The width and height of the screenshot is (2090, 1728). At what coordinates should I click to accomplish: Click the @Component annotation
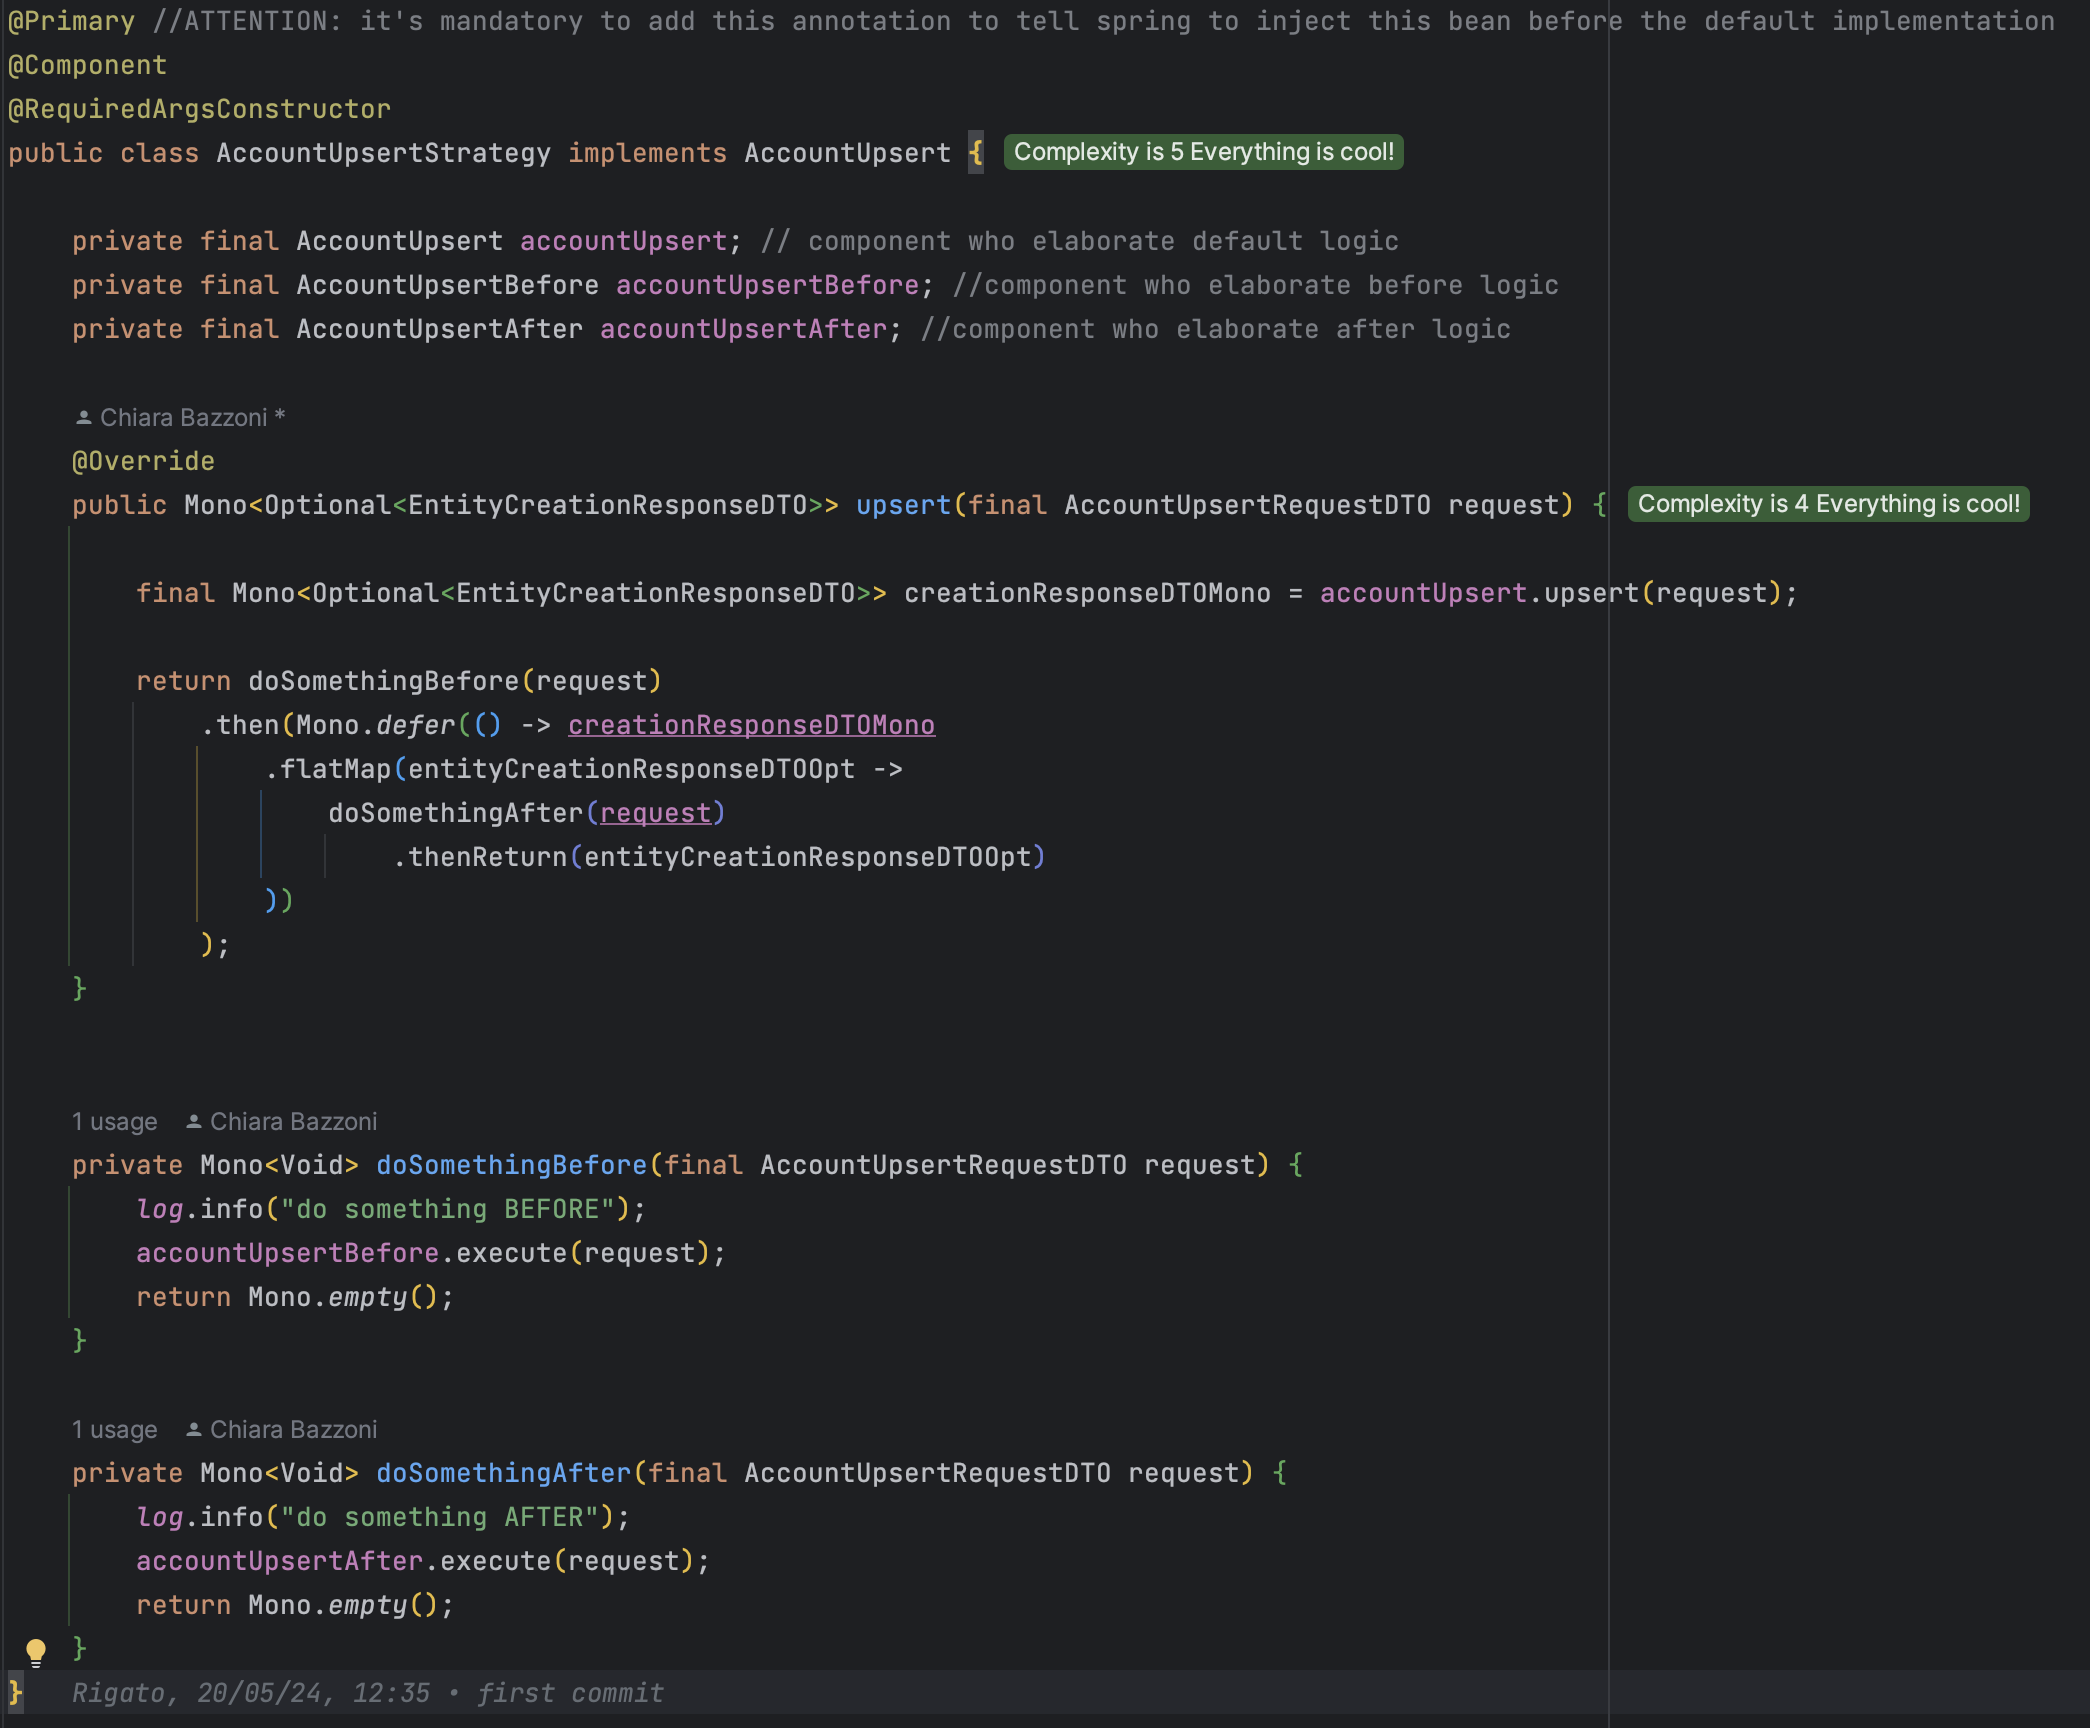87,65
